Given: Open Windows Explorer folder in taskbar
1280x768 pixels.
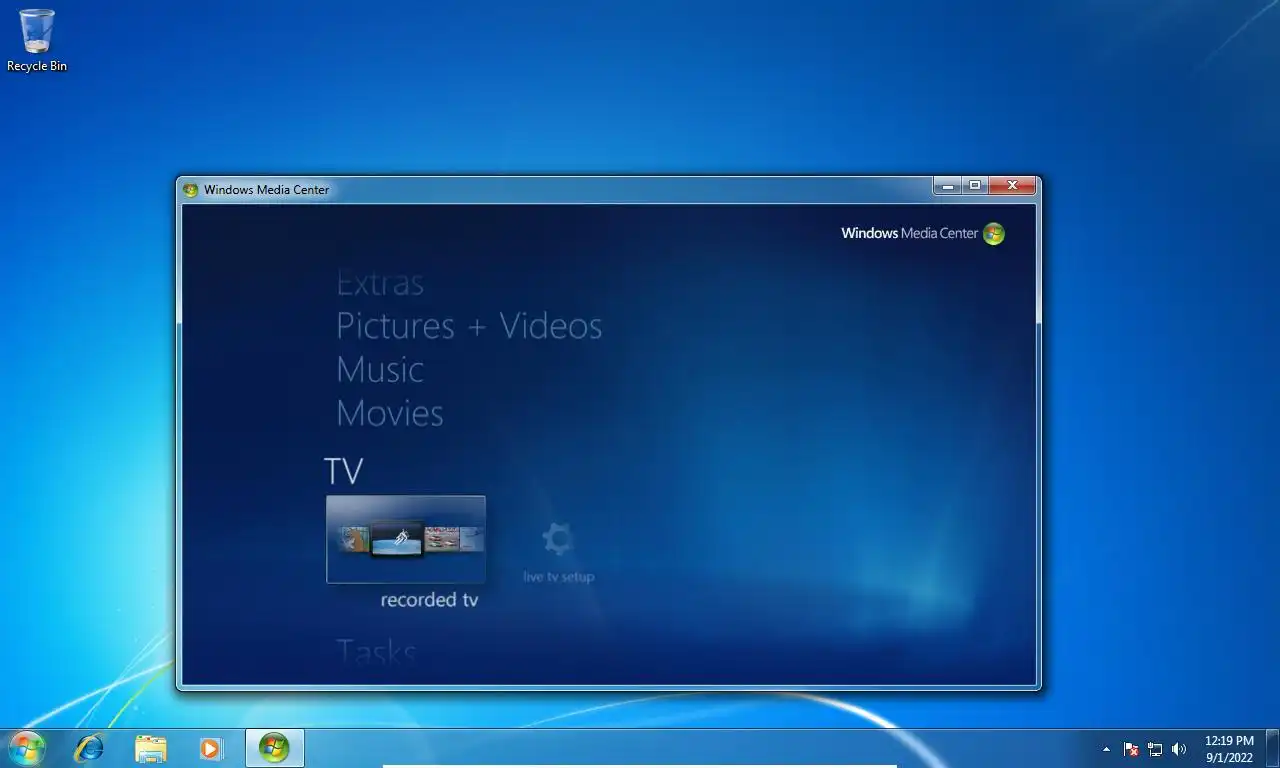Looking at the screenshot, I should 151,748.
